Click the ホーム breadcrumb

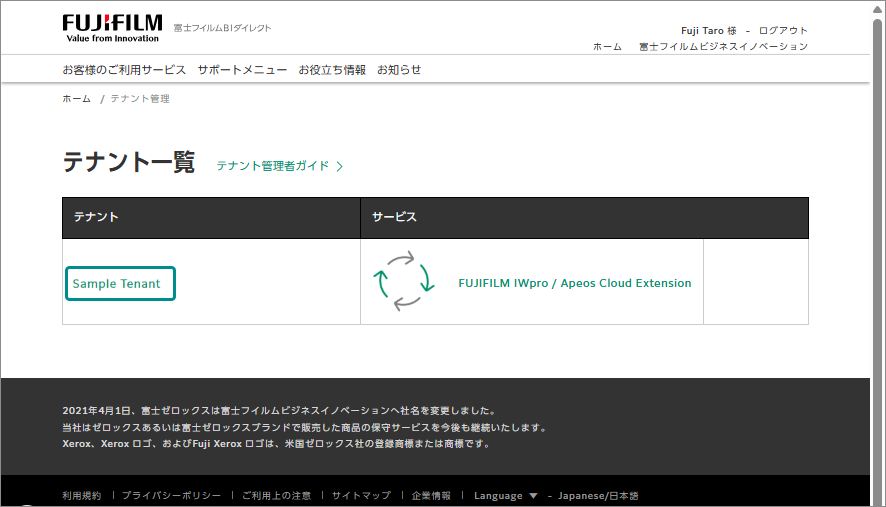tap(76, 99)
